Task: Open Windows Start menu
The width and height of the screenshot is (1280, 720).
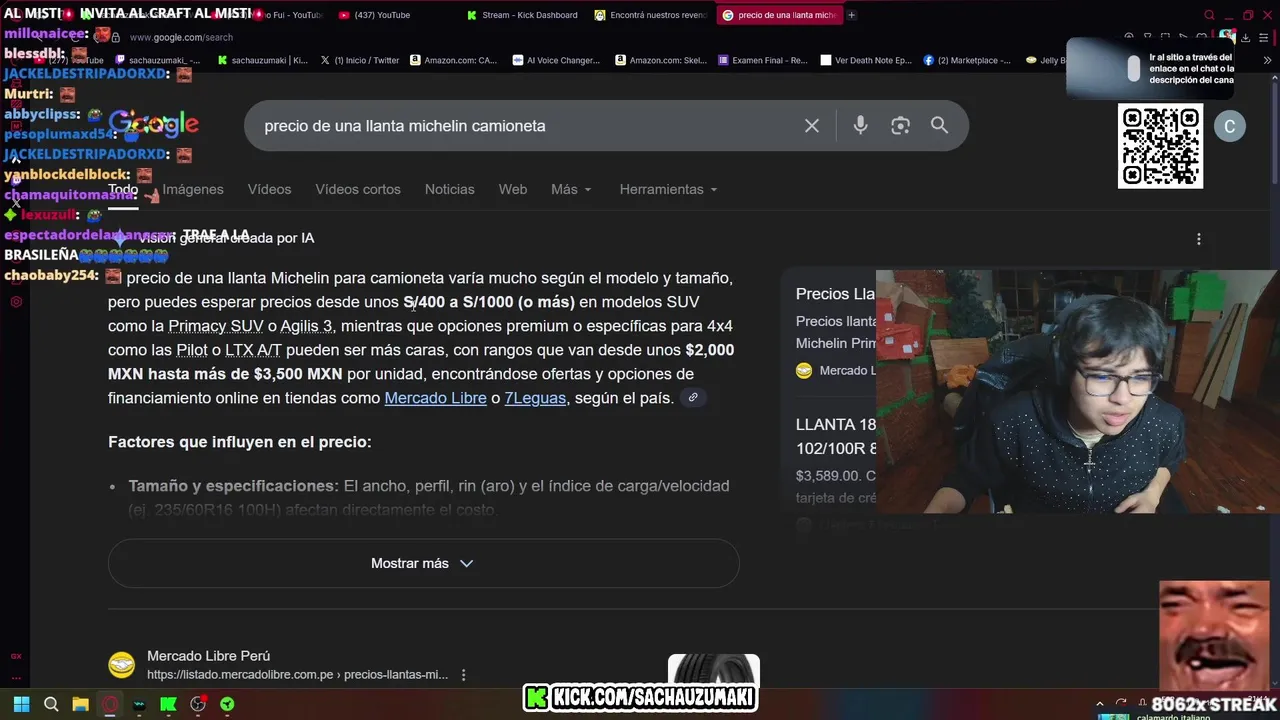Action: [x=21, y=704]
